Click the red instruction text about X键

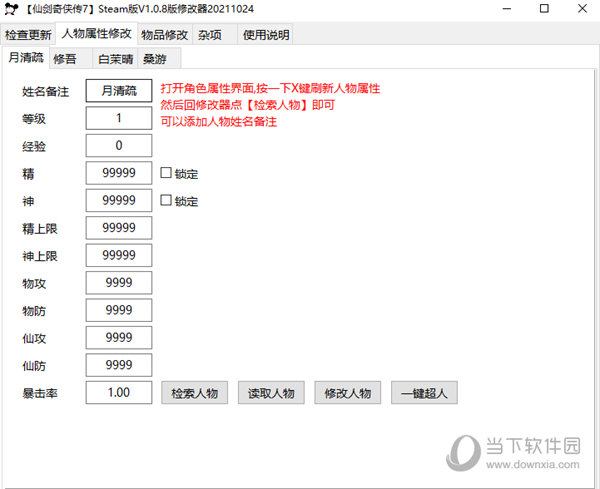pyautogui.click(x=270, y=88)
